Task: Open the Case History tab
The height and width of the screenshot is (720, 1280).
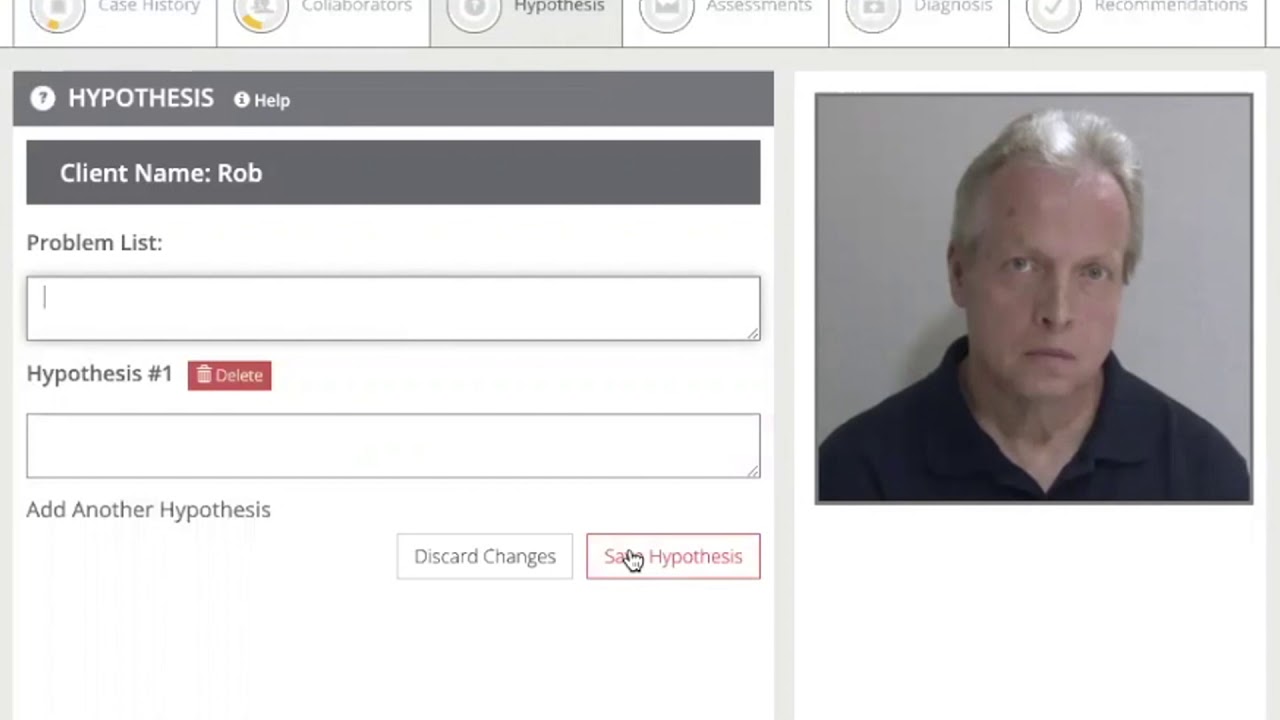Action: [x=115, y=22]
